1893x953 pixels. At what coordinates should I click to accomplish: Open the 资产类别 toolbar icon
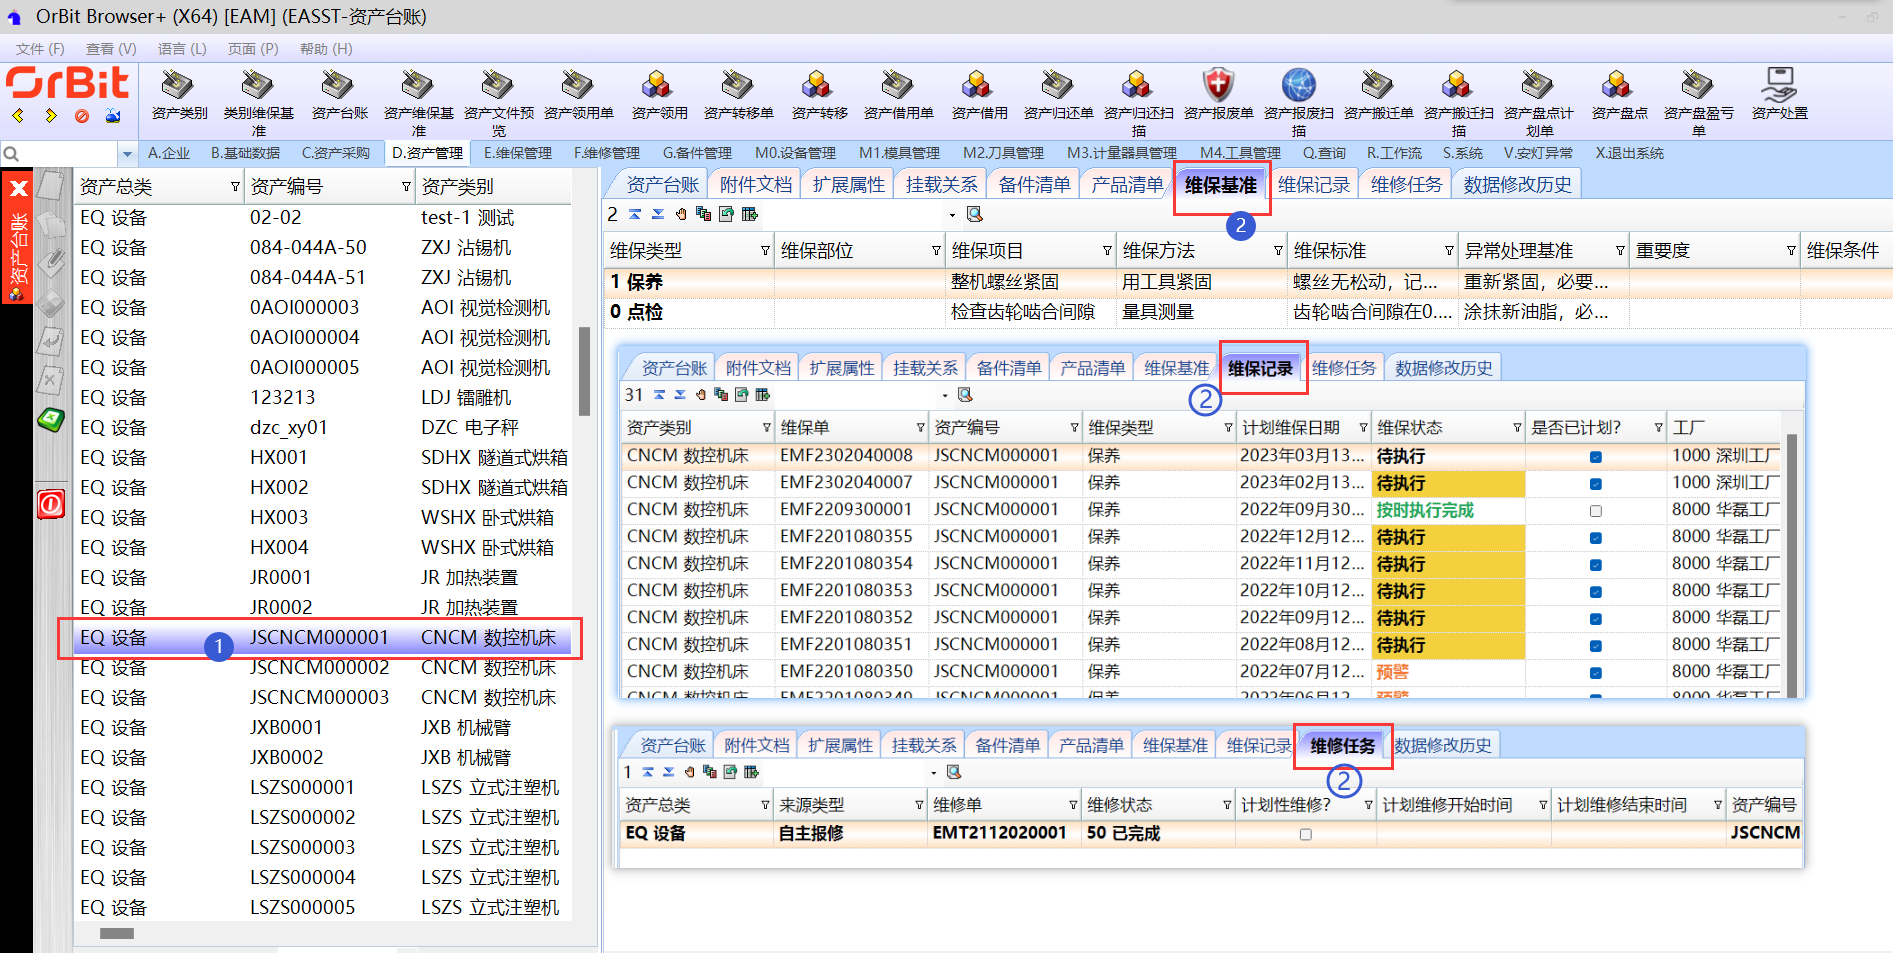[178, 87]
